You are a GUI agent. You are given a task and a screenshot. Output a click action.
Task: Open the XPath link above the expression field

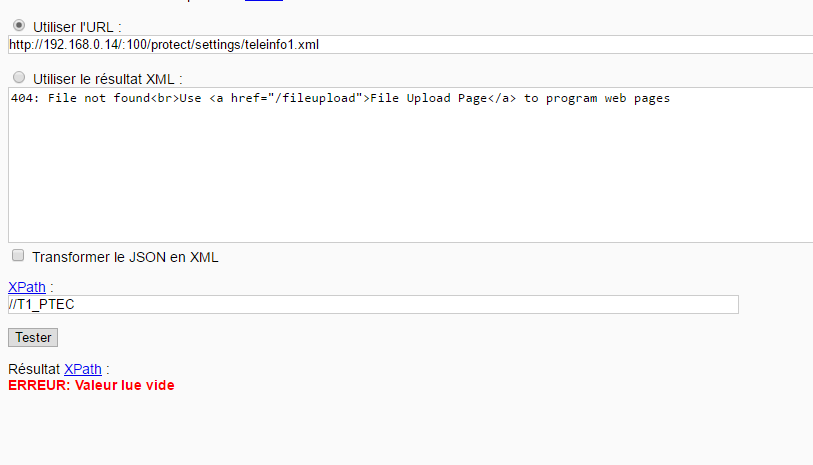point(27,287)
